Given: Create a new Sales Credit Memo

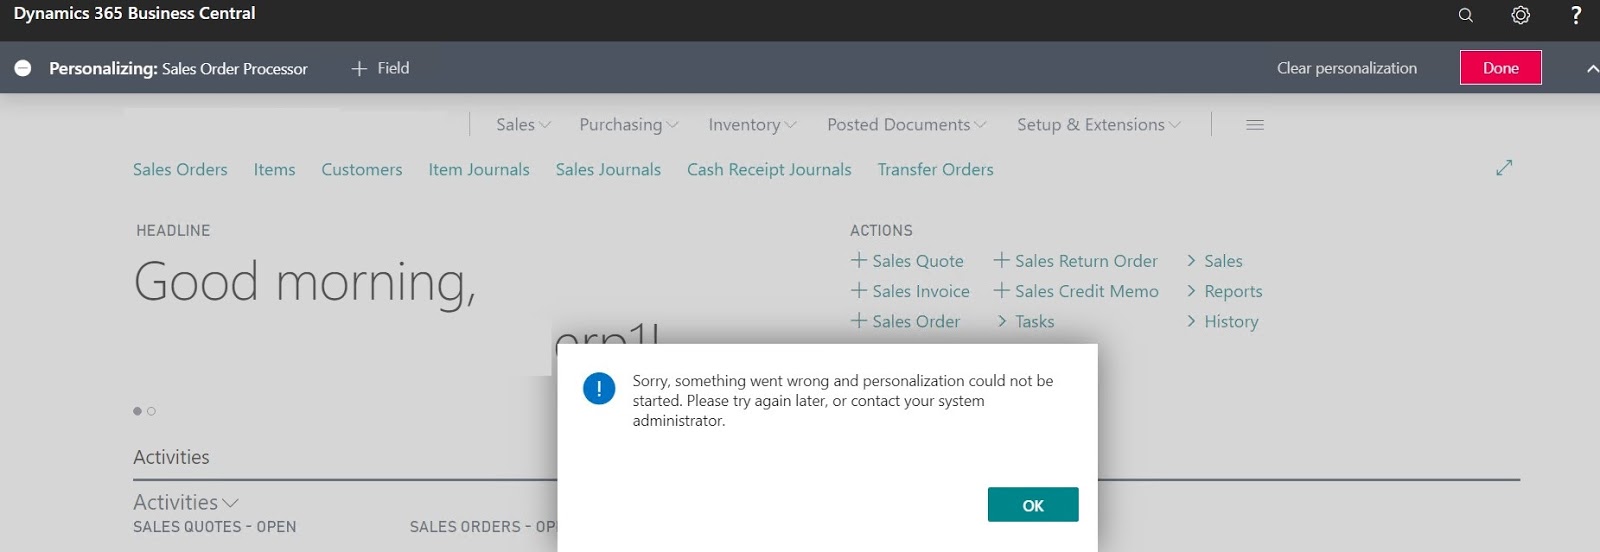Looking at the screenshot, I should tap(1076, 291).
